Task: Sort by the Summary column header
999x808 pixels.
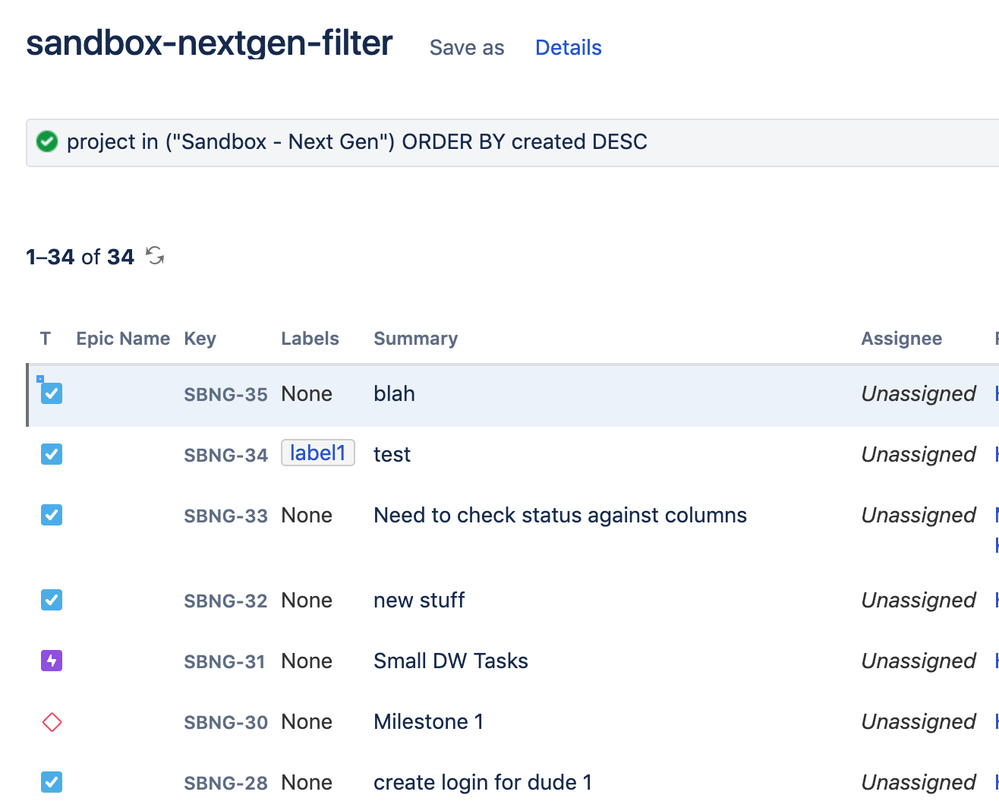Action: pyautogui.click(x=416, y=338)
